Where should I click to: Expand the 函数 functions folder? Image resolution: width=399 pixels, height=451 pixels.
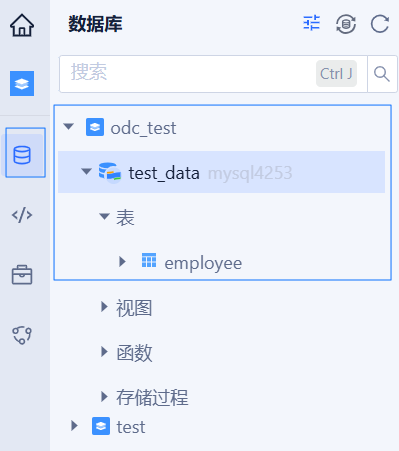(104, 351)
